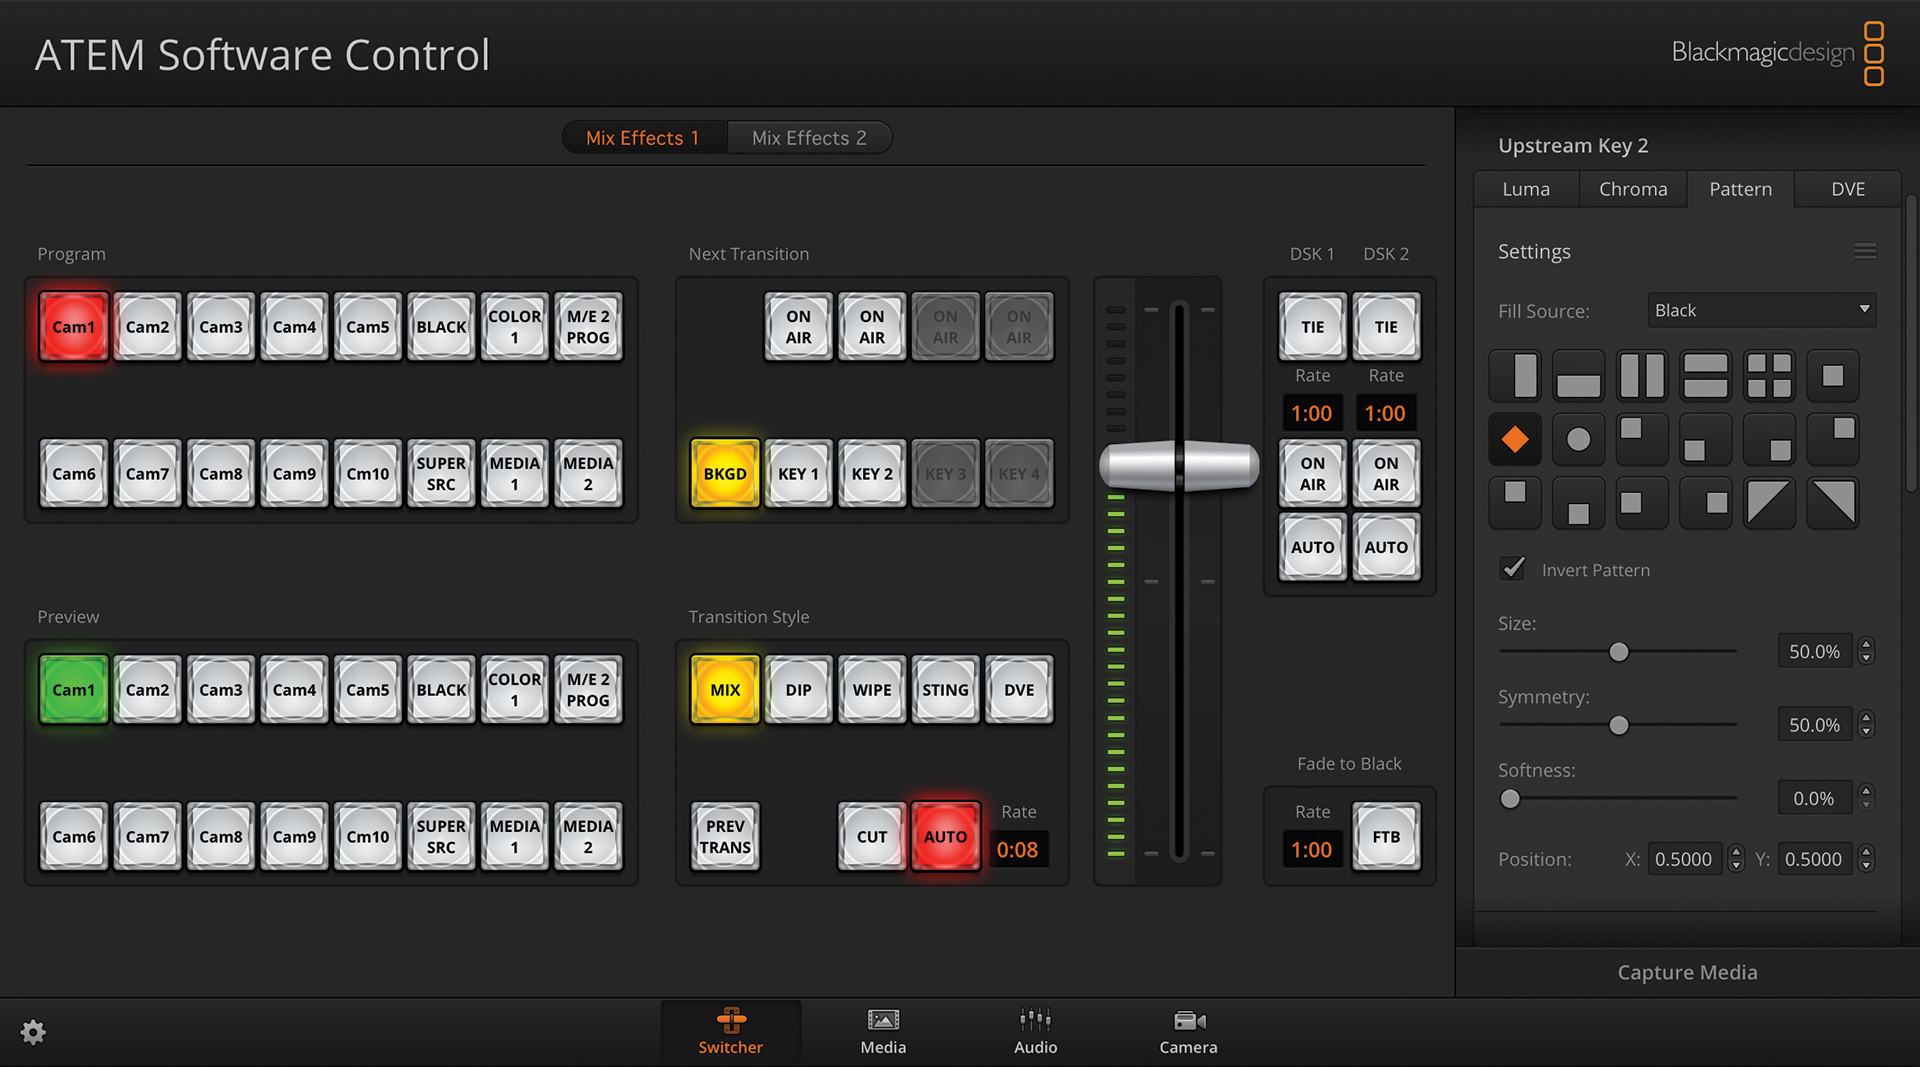Adjust the Softness value stepper
Screen dimensions: 1920x1067
(1866, 798)
